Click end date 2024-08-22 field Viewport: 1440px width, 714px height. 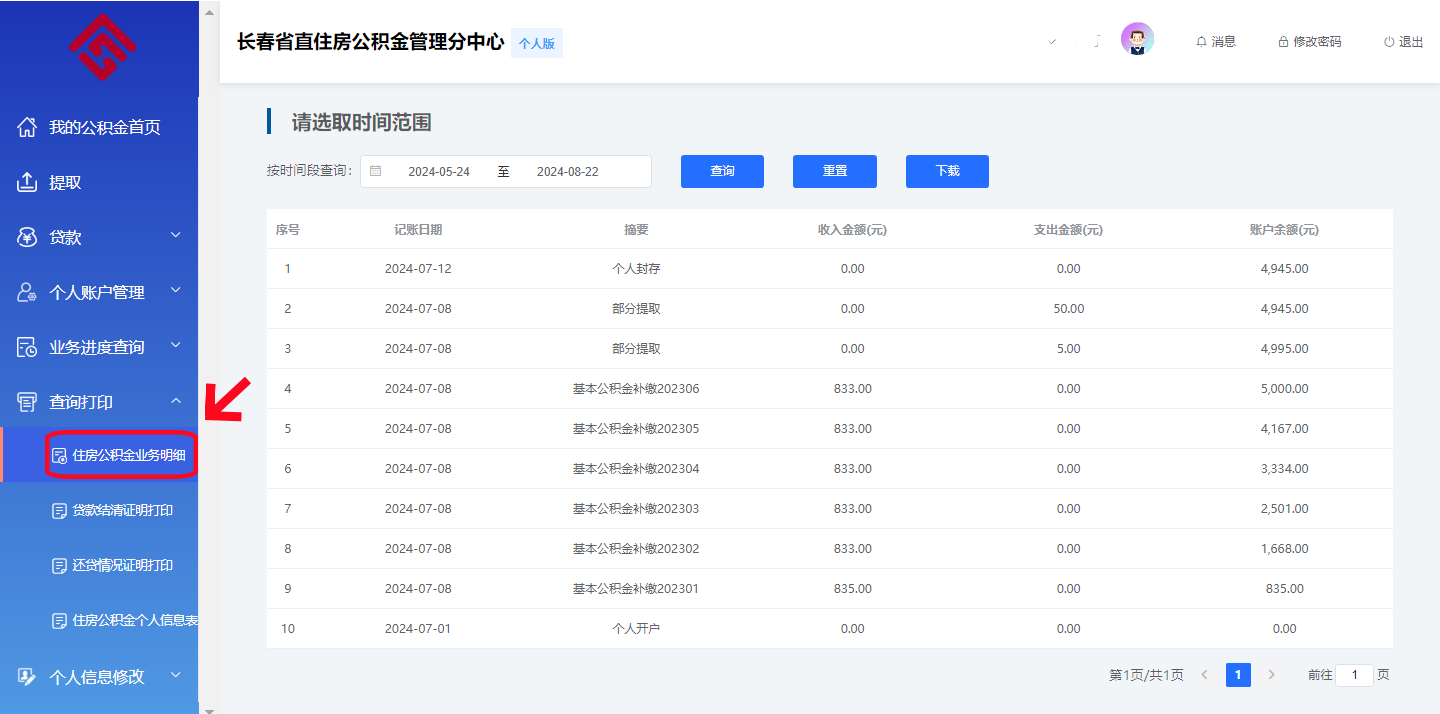pos(568,171)
